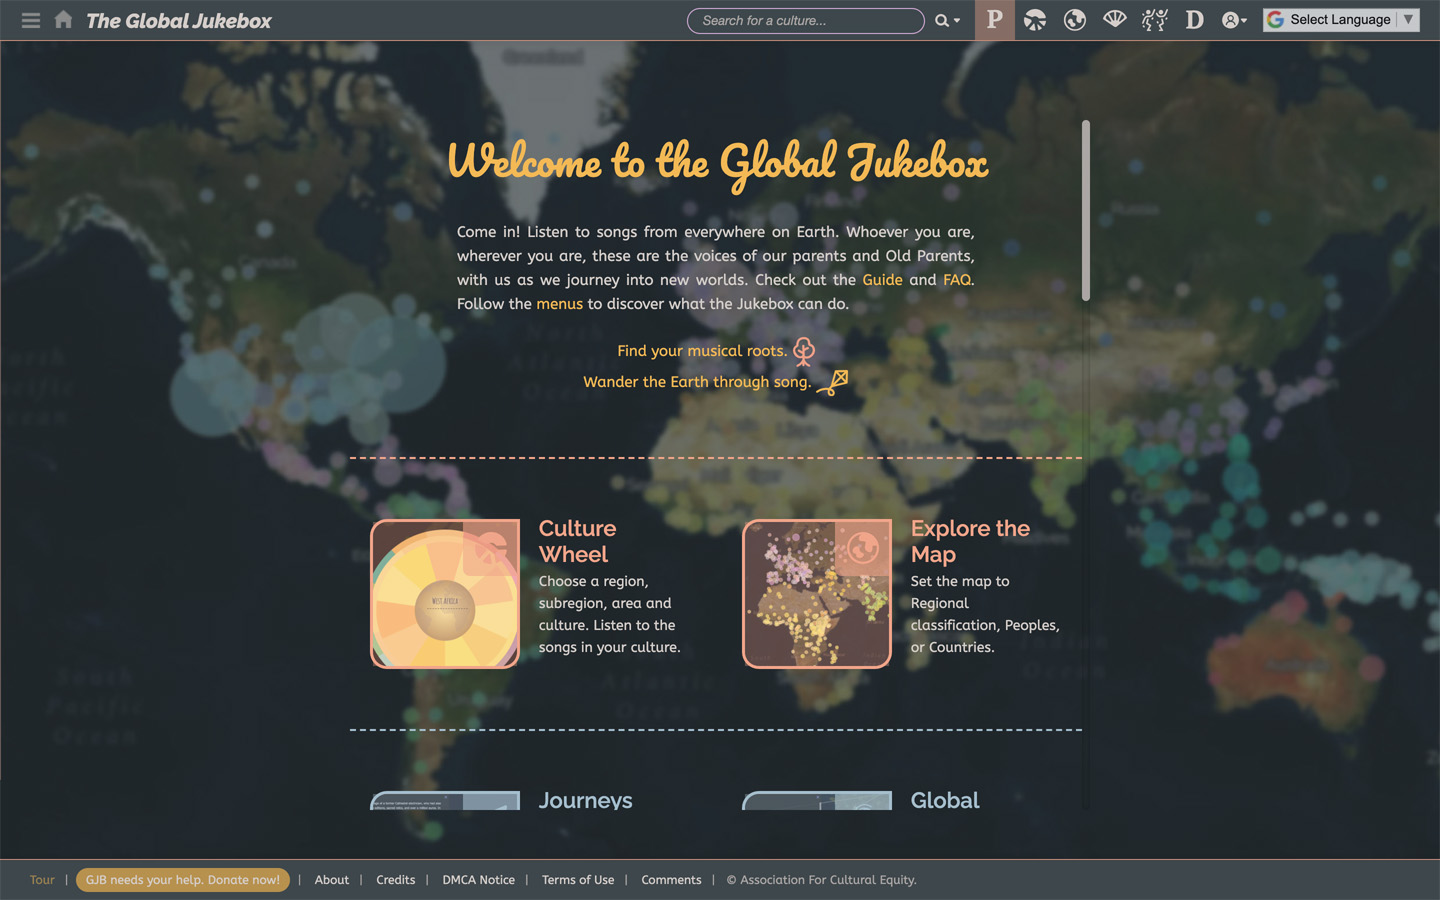This screenshot has width=1440, height=900.
Task: Open the Explore the Map thumbnail
Action: click(817, 594)
